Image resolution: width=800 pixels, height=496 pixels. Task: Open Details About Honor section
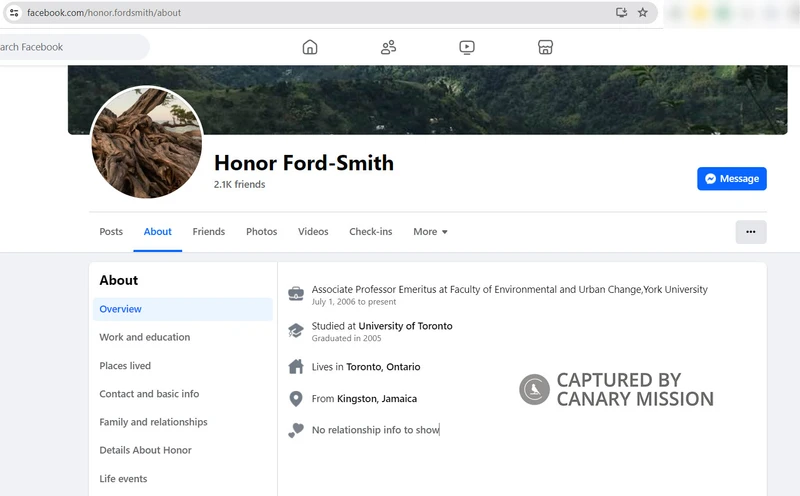coord(183,450)
